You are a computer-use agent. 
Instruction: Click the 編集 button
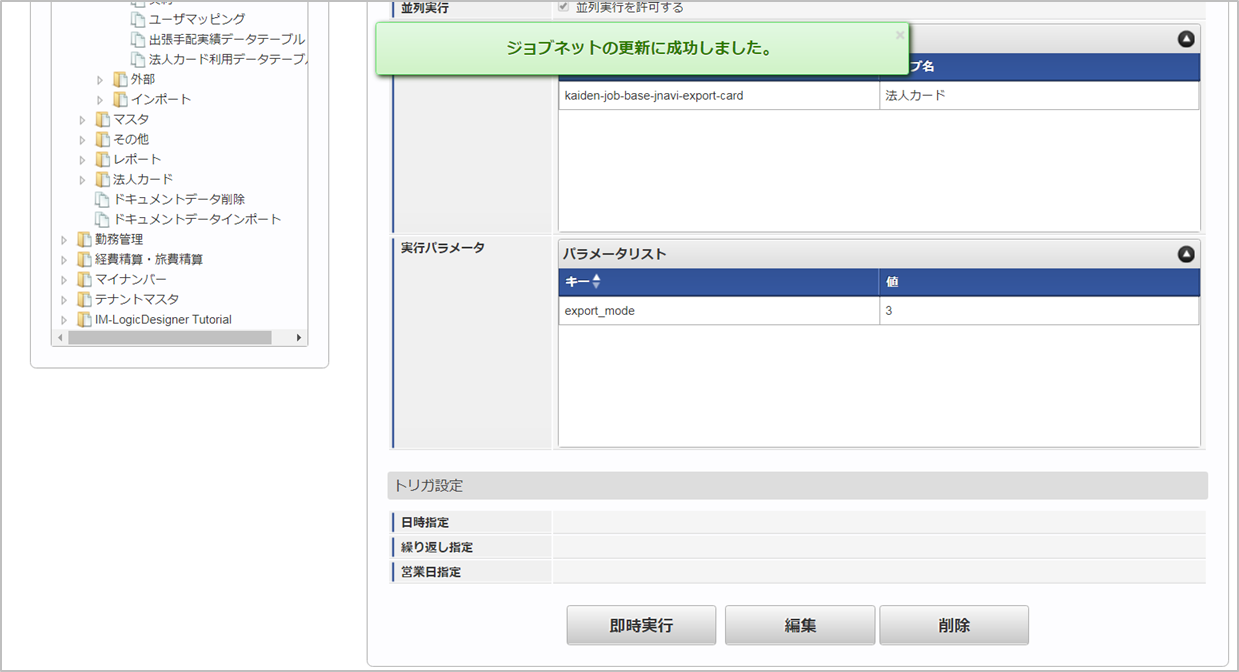tap(800, 625)
